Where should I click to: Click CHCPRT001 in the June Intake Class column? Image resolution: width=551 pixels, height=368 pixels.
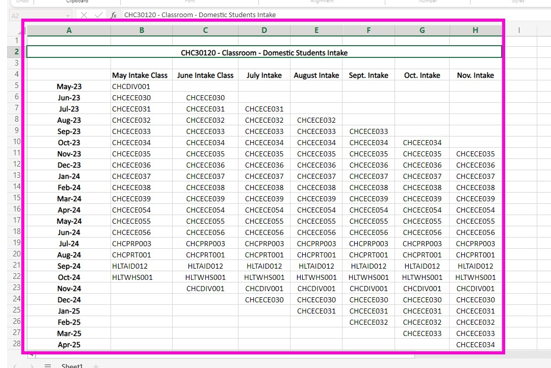click(x=205, y=255)
